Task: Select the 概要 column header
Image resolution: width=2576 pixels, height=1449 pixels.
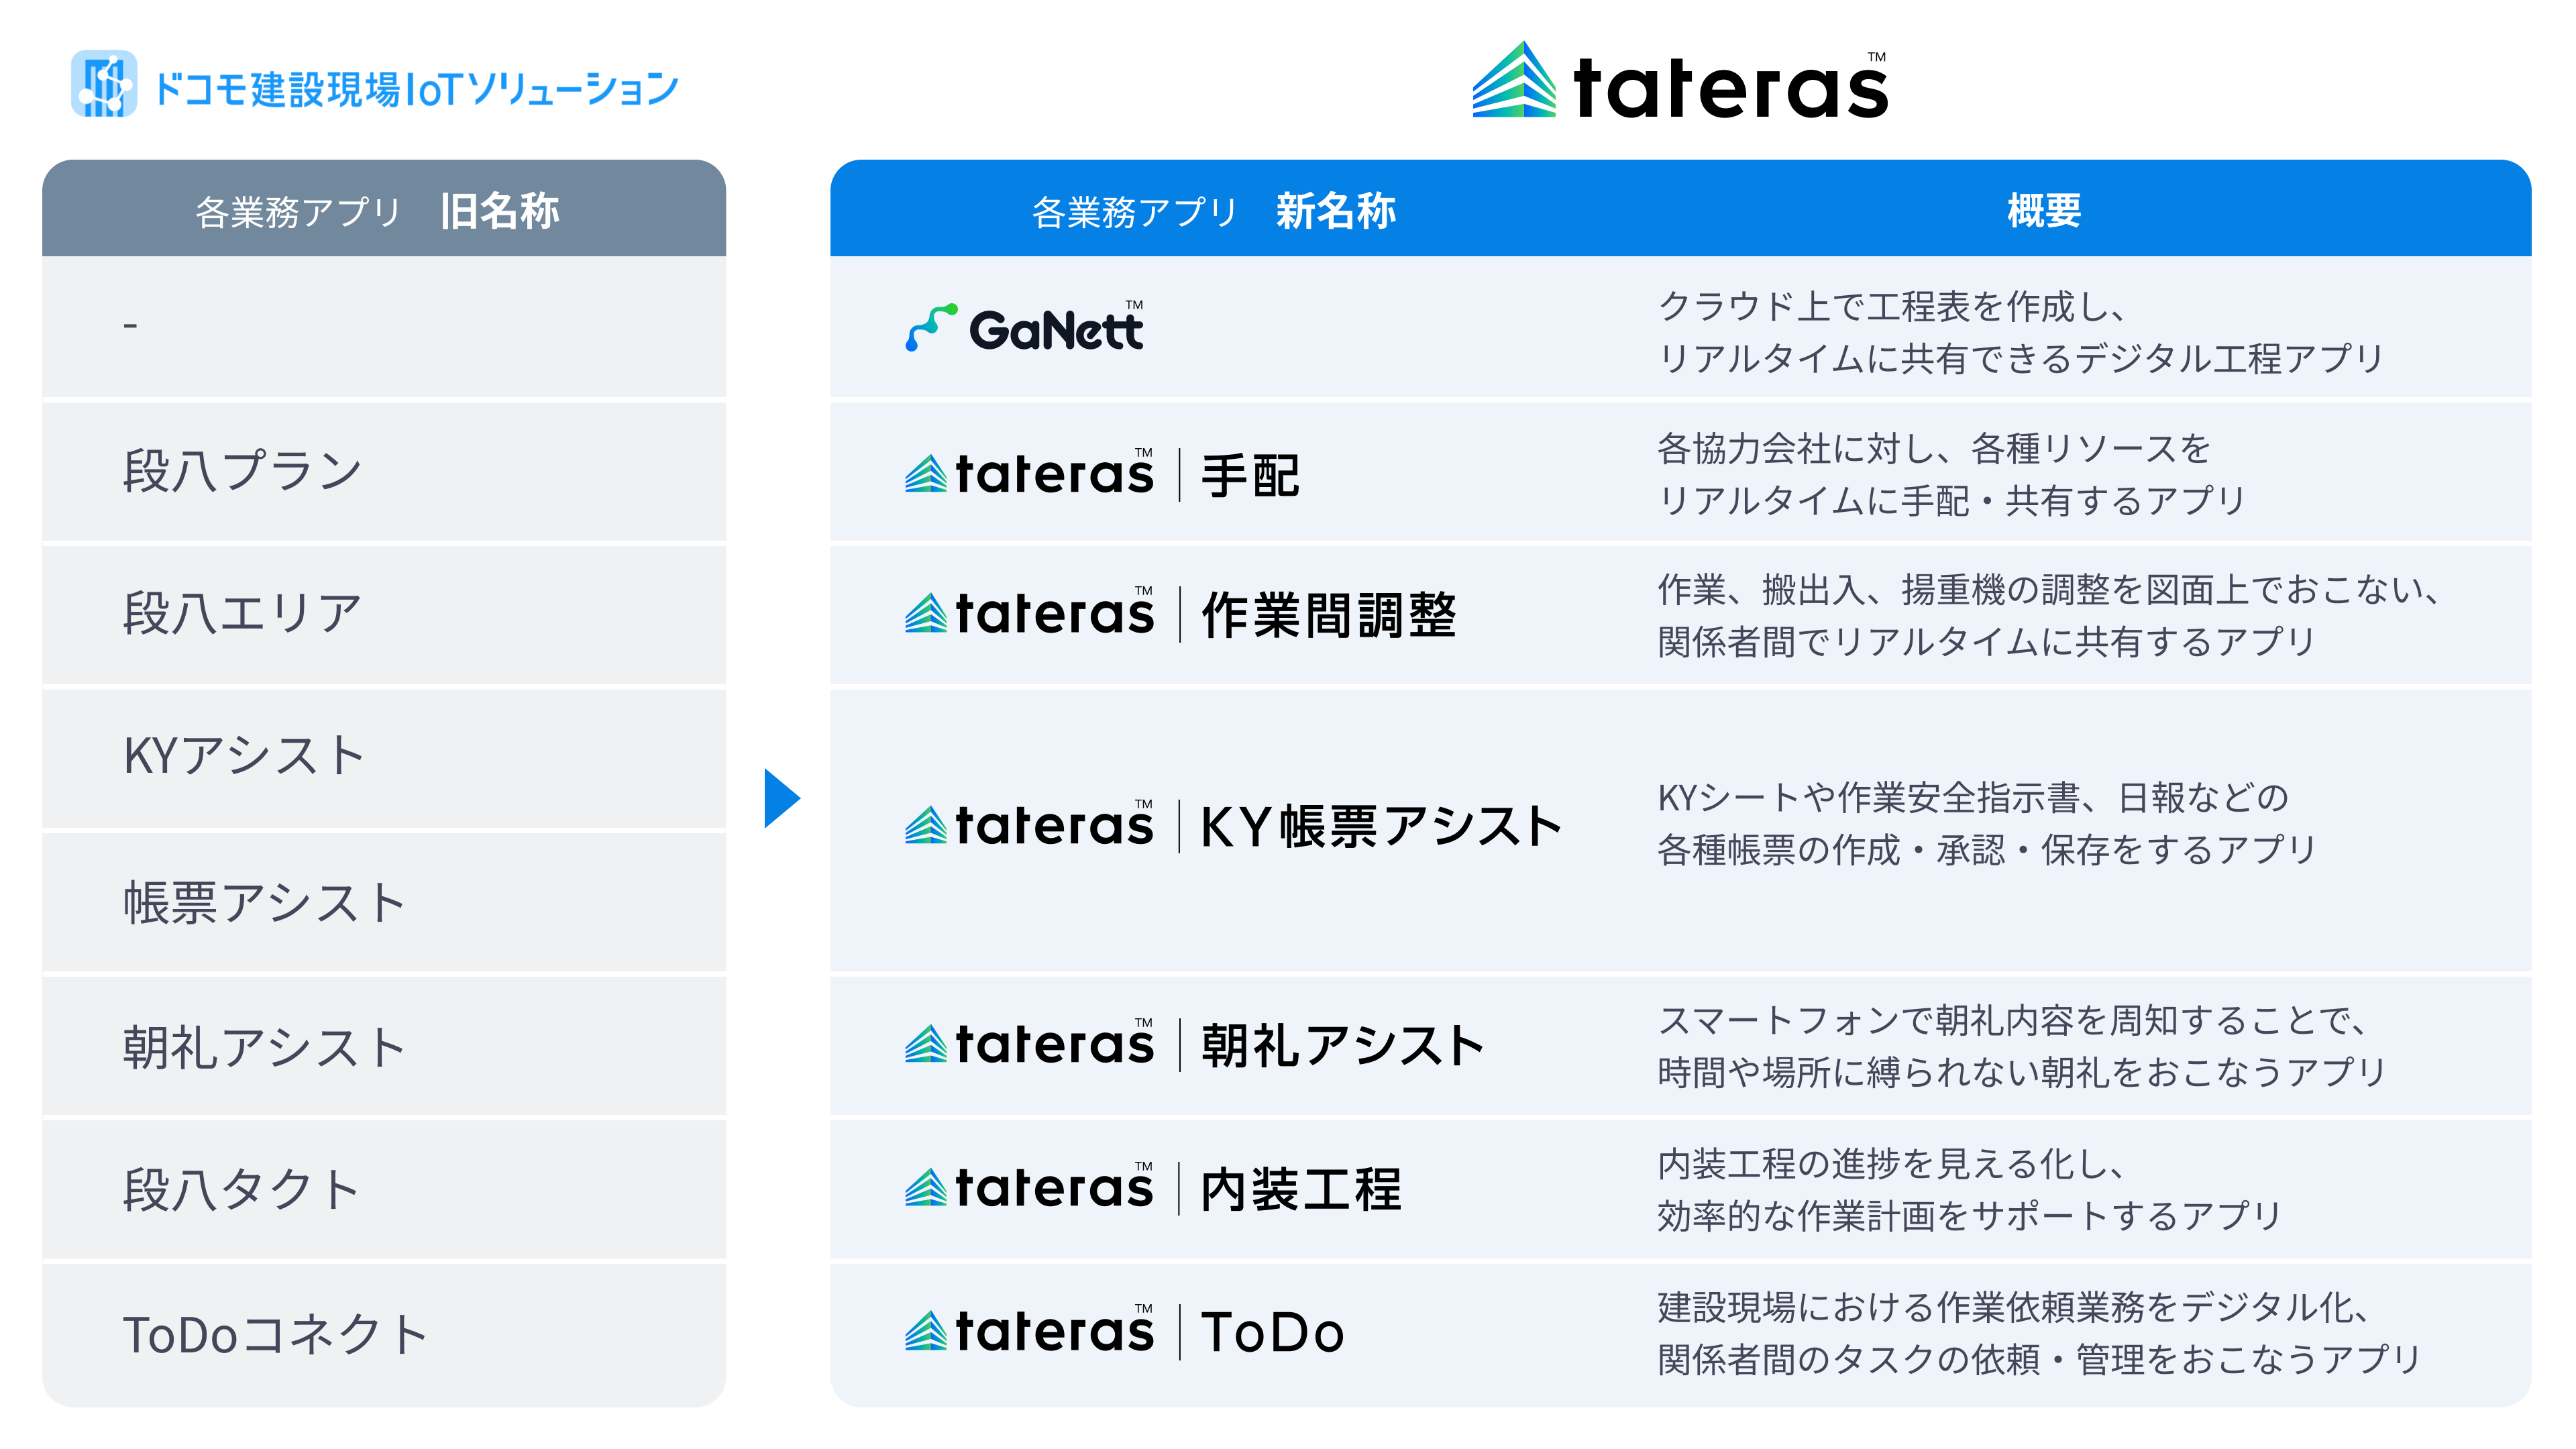Action: [x=2043, y=211]
